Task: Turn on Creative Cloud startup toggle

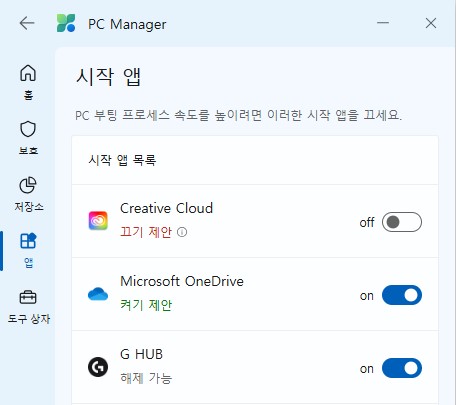Action: 402,222
